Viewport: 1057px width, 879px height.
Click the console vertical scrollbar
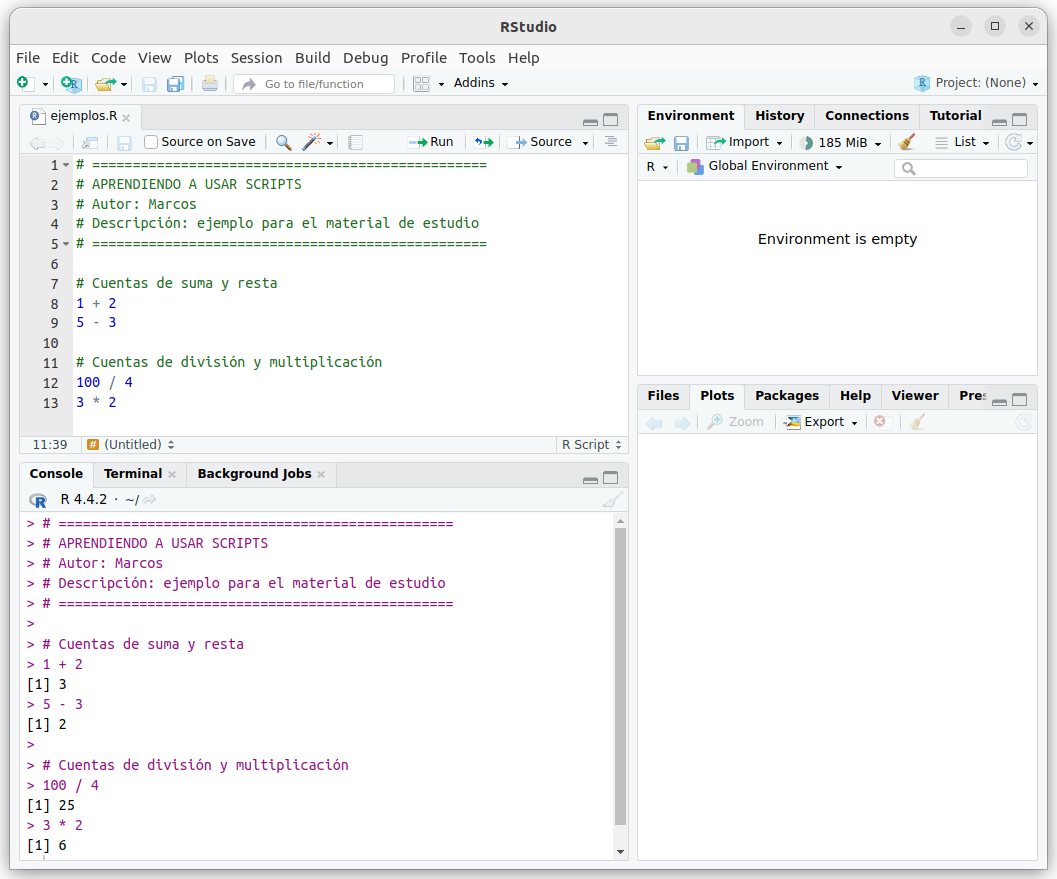[x=620, y=676]
